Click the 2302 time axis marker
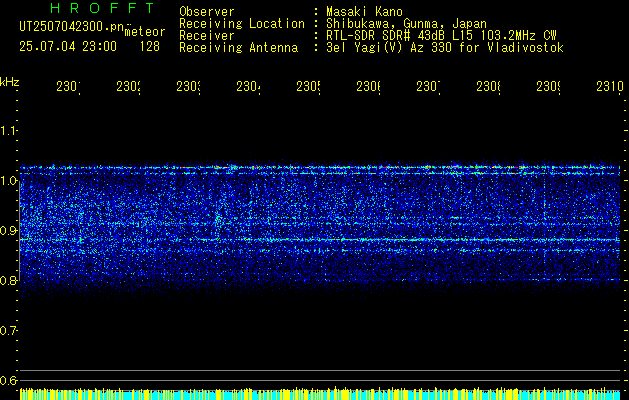629x400 pixels. pos(128,87)
